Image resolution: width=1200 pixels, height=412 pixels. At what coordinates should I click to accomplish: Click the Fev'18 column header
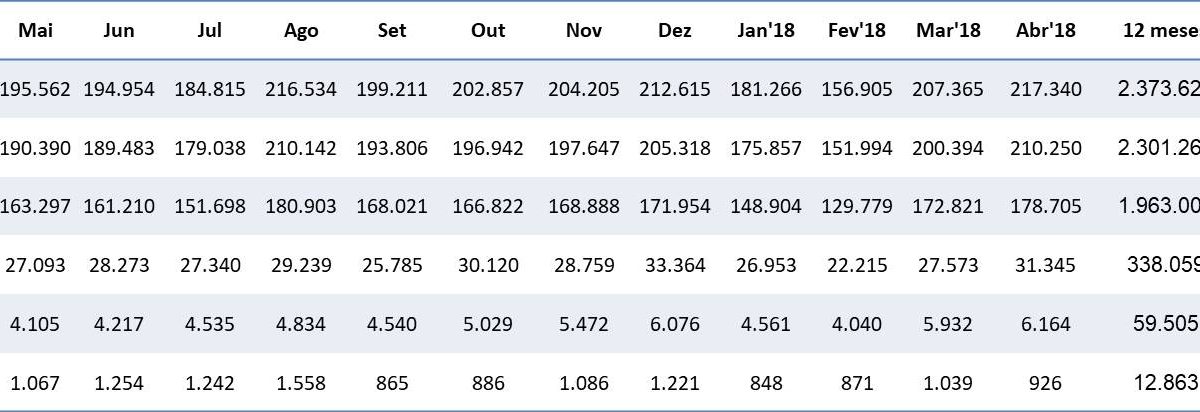click(x=857, y=30)
